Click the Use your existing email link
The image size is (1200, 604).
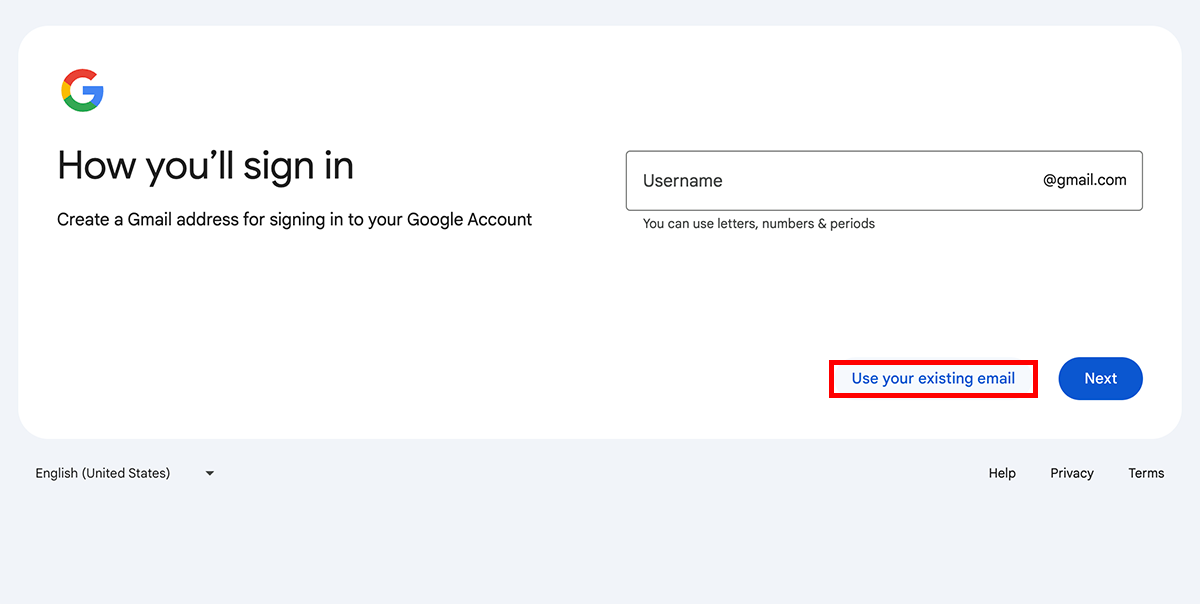point(933,379)
